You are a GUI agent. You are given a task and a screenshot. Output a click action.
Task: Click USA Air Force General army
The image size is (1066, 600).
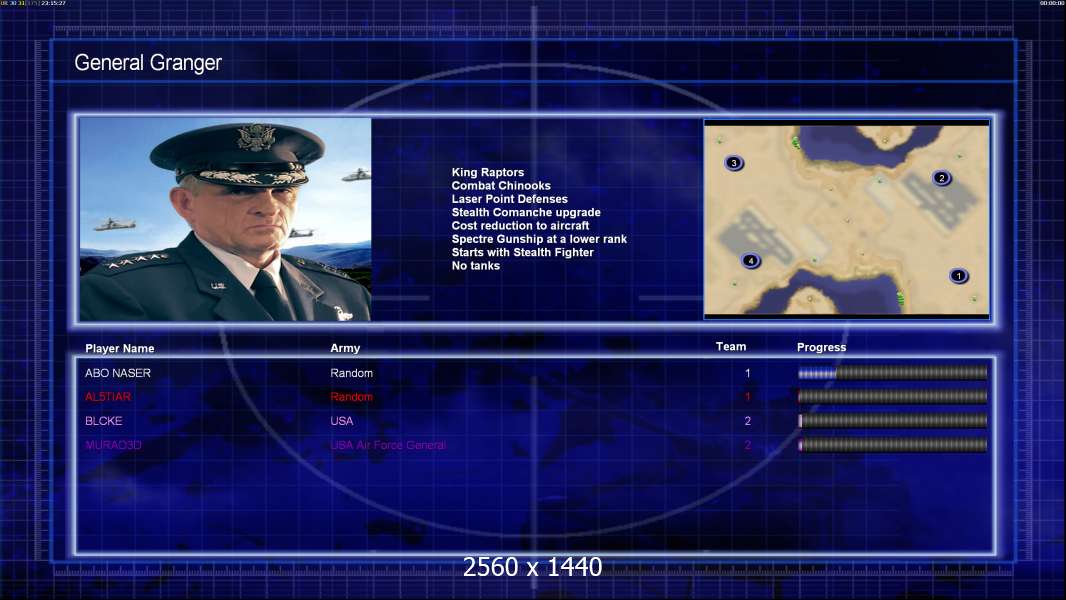388,445
